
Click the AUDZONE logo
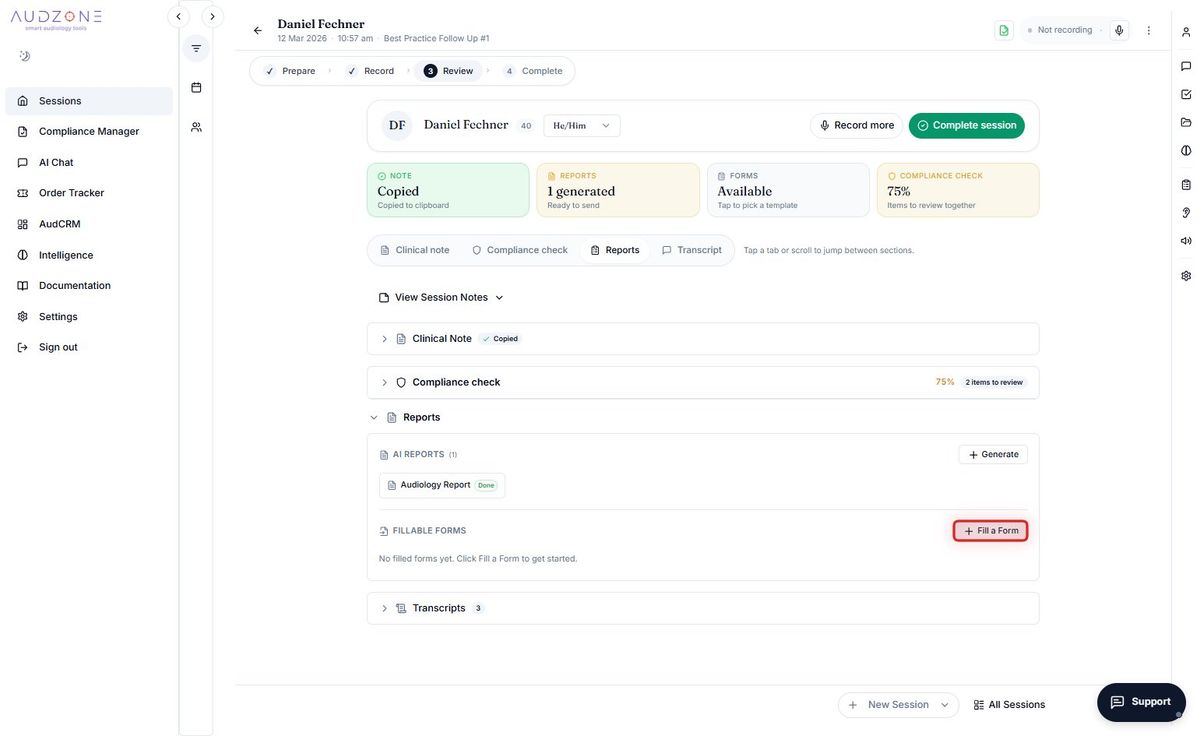[56, 20]
